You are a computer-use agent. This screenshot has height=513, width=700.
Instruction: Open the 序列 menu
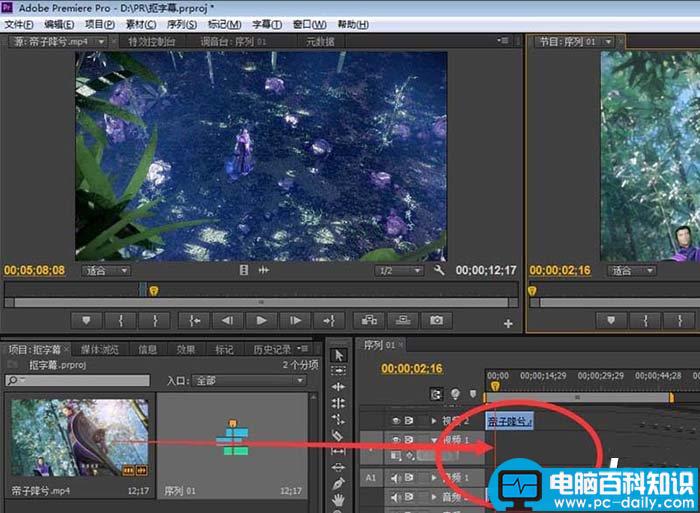point(182,25)
